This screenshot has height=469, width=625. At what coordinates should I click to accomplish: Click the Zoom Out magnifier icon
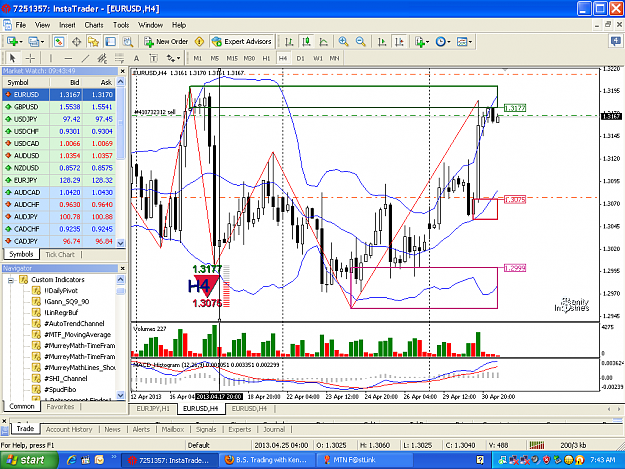(360, 41)
